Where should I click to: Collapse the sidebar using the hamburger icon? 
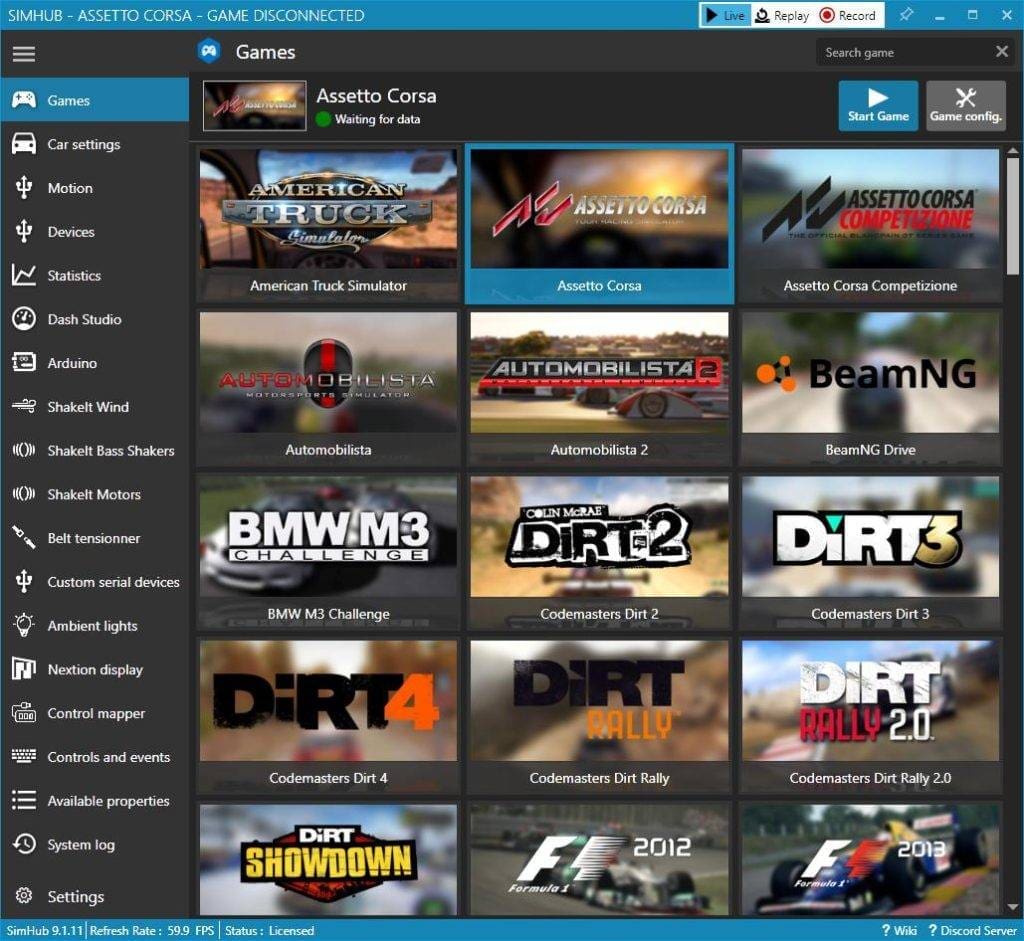pos(24,53)
